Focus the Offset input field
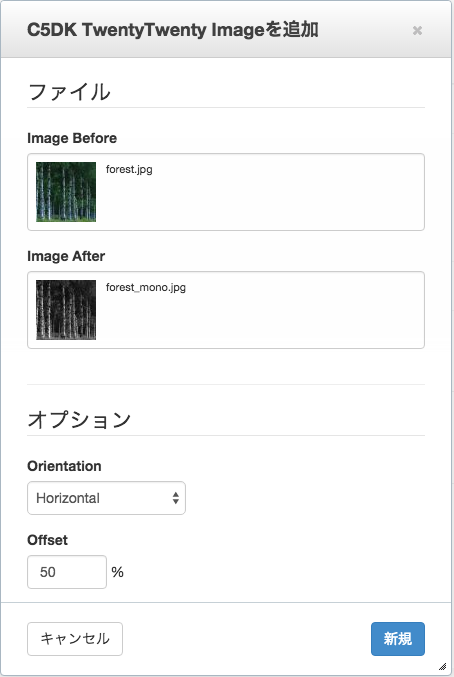Screen dimensions: 454x677 click(x=67, y=572)
